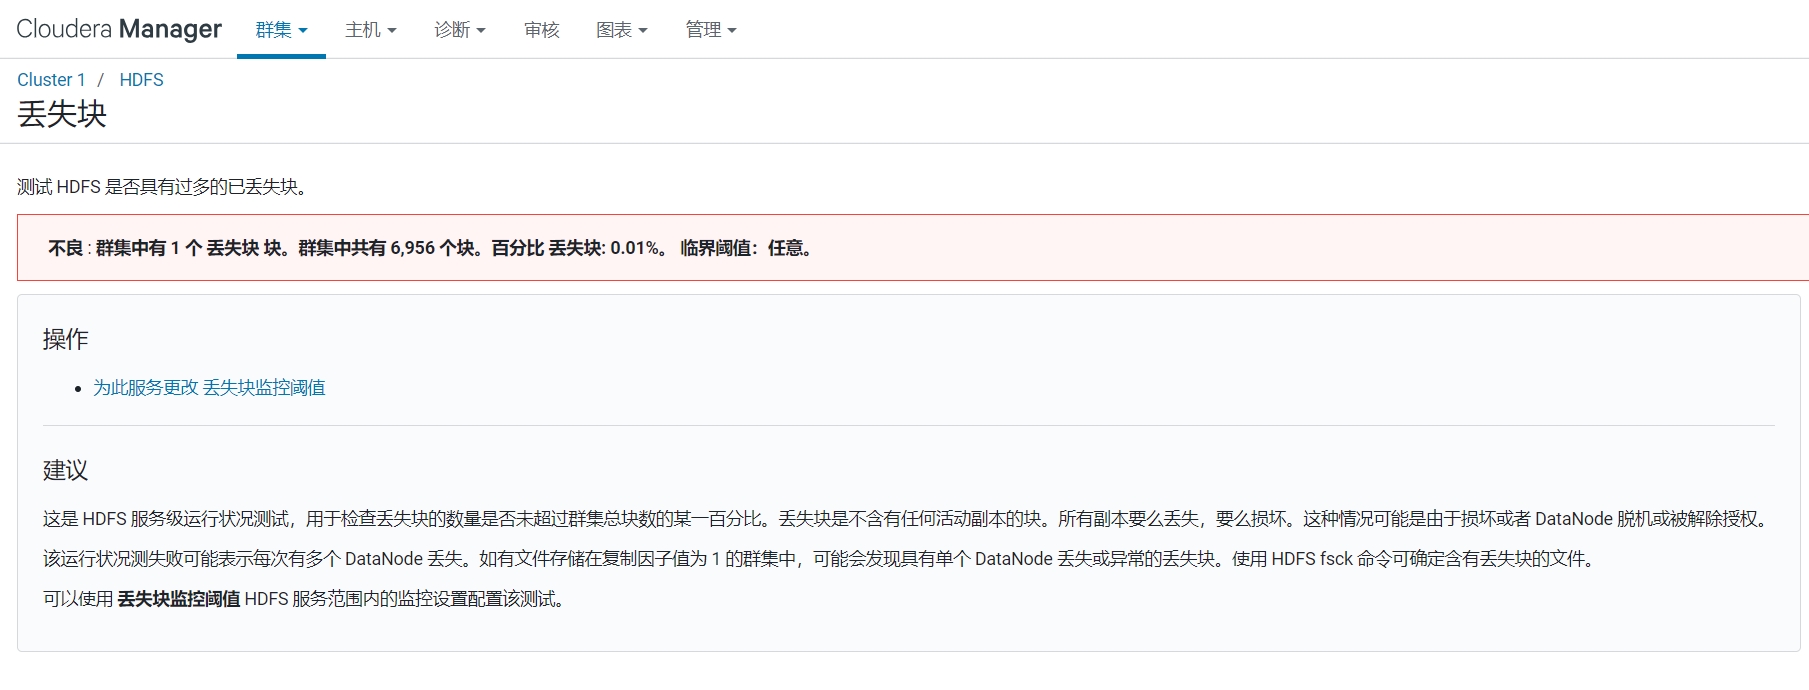Click the 建议 section heading

(x=65, y=470)
